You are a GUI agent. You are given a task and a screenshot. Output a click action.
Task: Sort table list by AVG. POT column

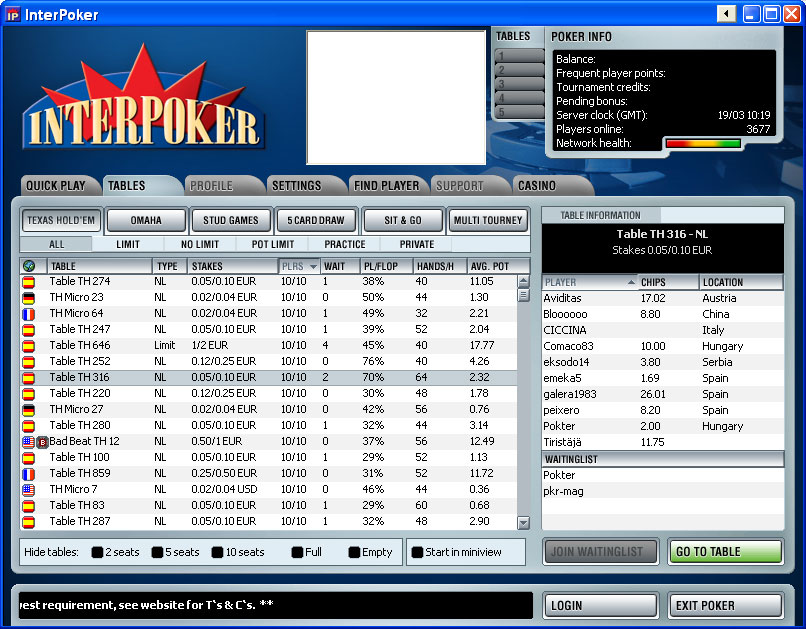coord(498,266)
